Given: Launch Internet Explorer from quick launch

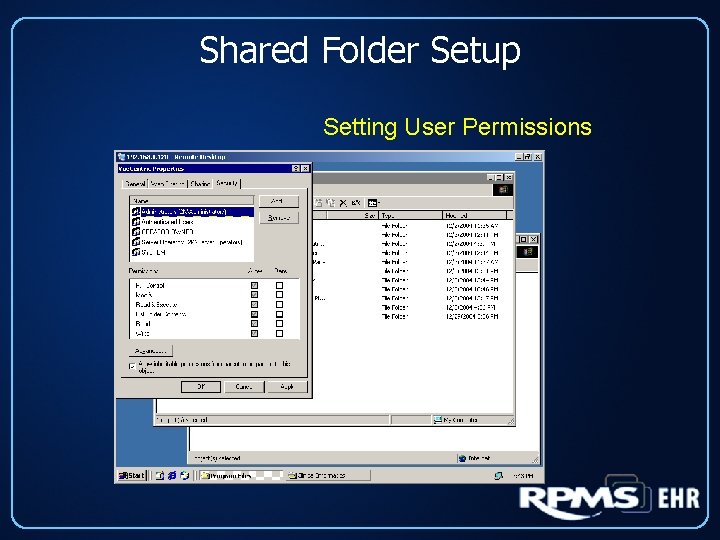Looking at the screenshot, I should click(x=172, y=476).
